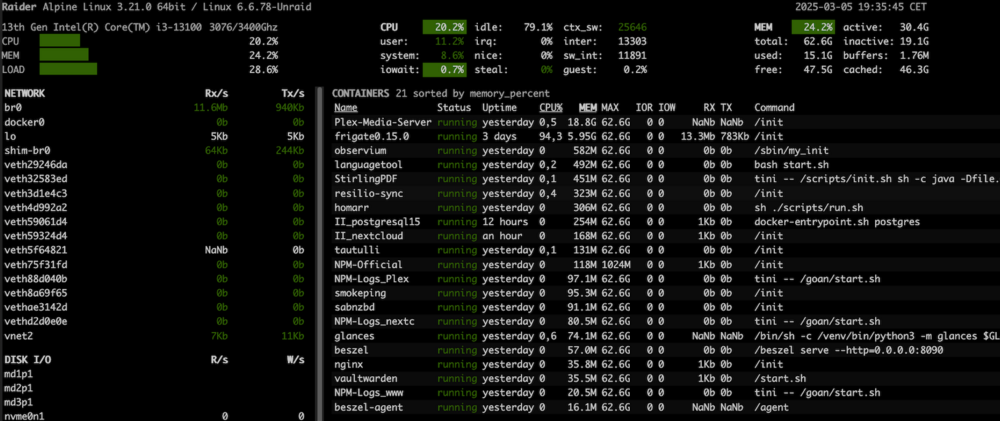Click the IOR column header
1000x421 pixels.
coord(644,107)
